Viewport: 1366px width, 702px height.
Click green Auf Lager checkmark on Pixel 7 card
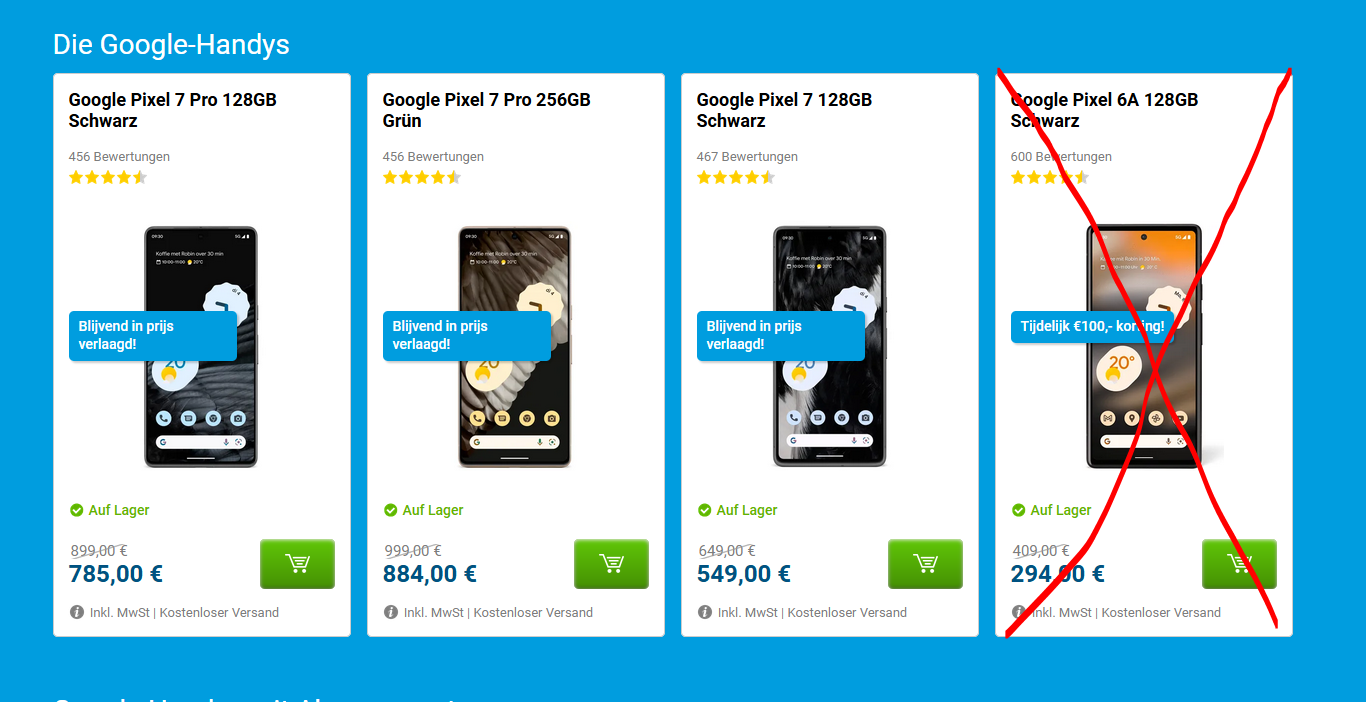coord(705,510)
